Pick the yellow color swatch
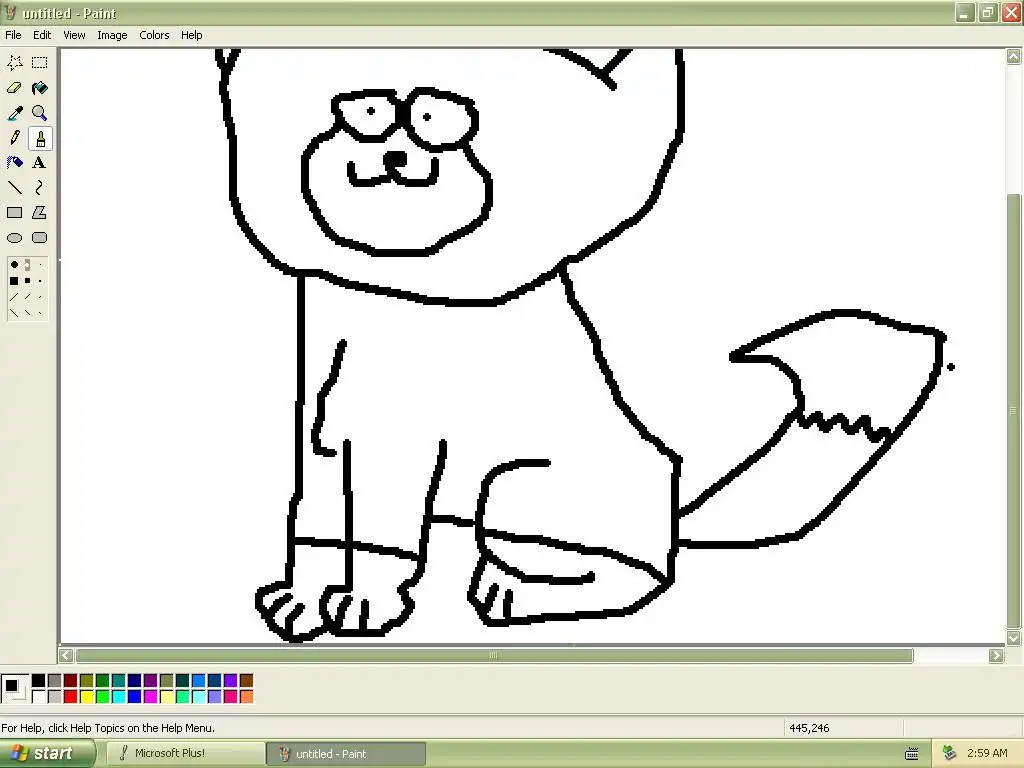The width and height of the screenshot is (1024, 768). [86, 697]
